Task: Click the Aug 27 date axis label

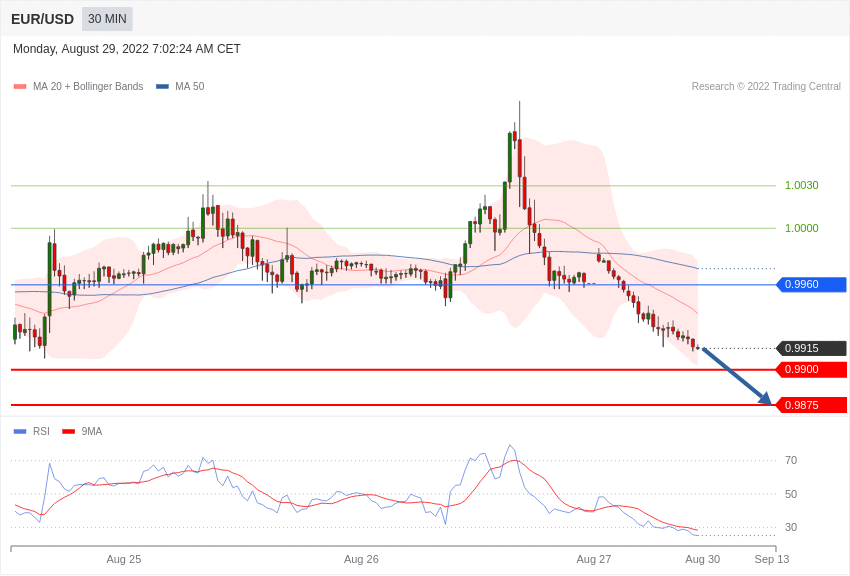Action: tap(594, 559)
